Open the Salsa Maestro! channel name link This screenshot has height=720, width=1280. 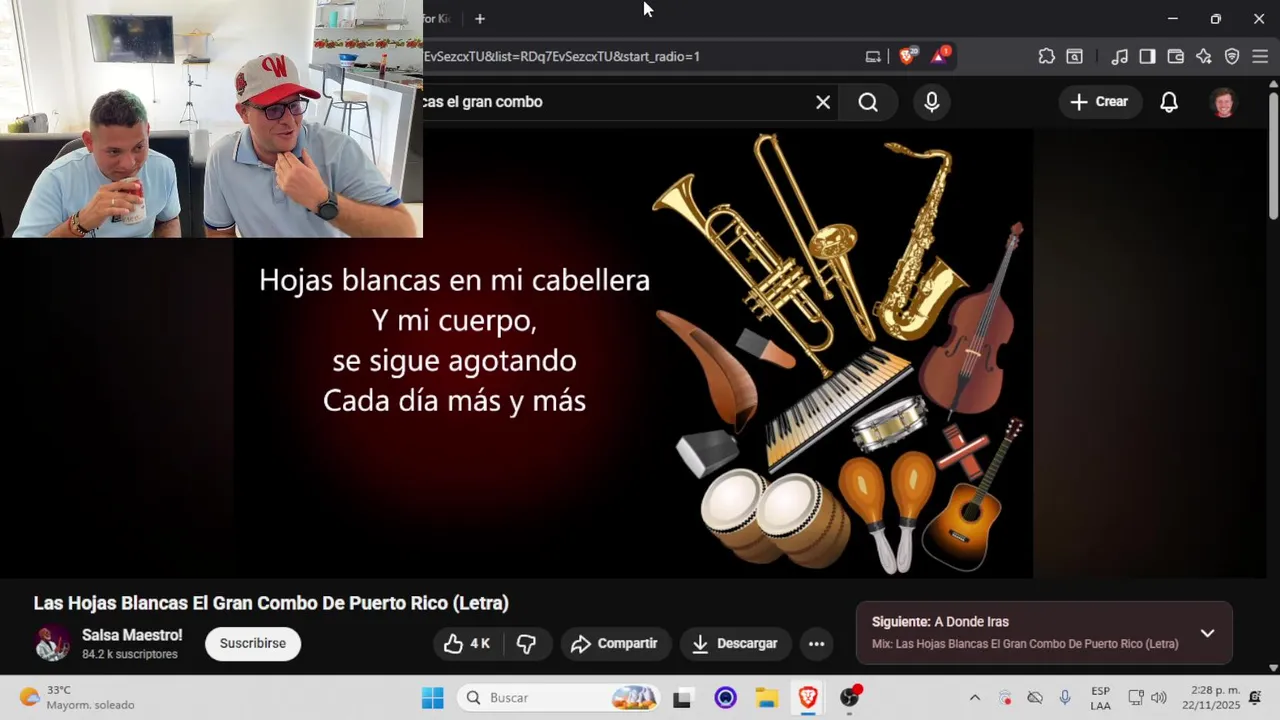point(132,635)
